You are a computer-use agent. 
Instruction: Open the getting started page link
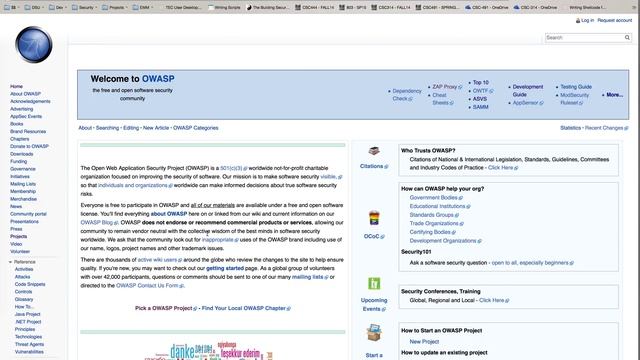(x=225, y=268)
